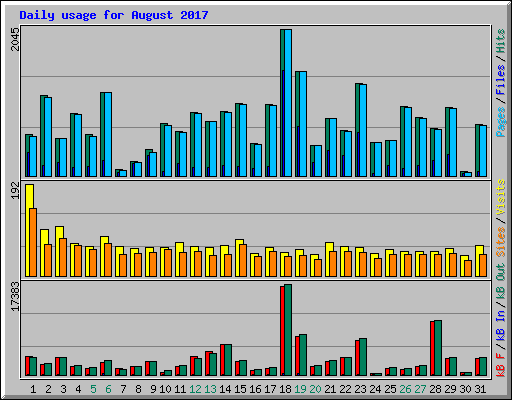Click day 31 on the x-axis
Image resolution: width=512 pixels, height=400 pixels.
pos(480,389)
